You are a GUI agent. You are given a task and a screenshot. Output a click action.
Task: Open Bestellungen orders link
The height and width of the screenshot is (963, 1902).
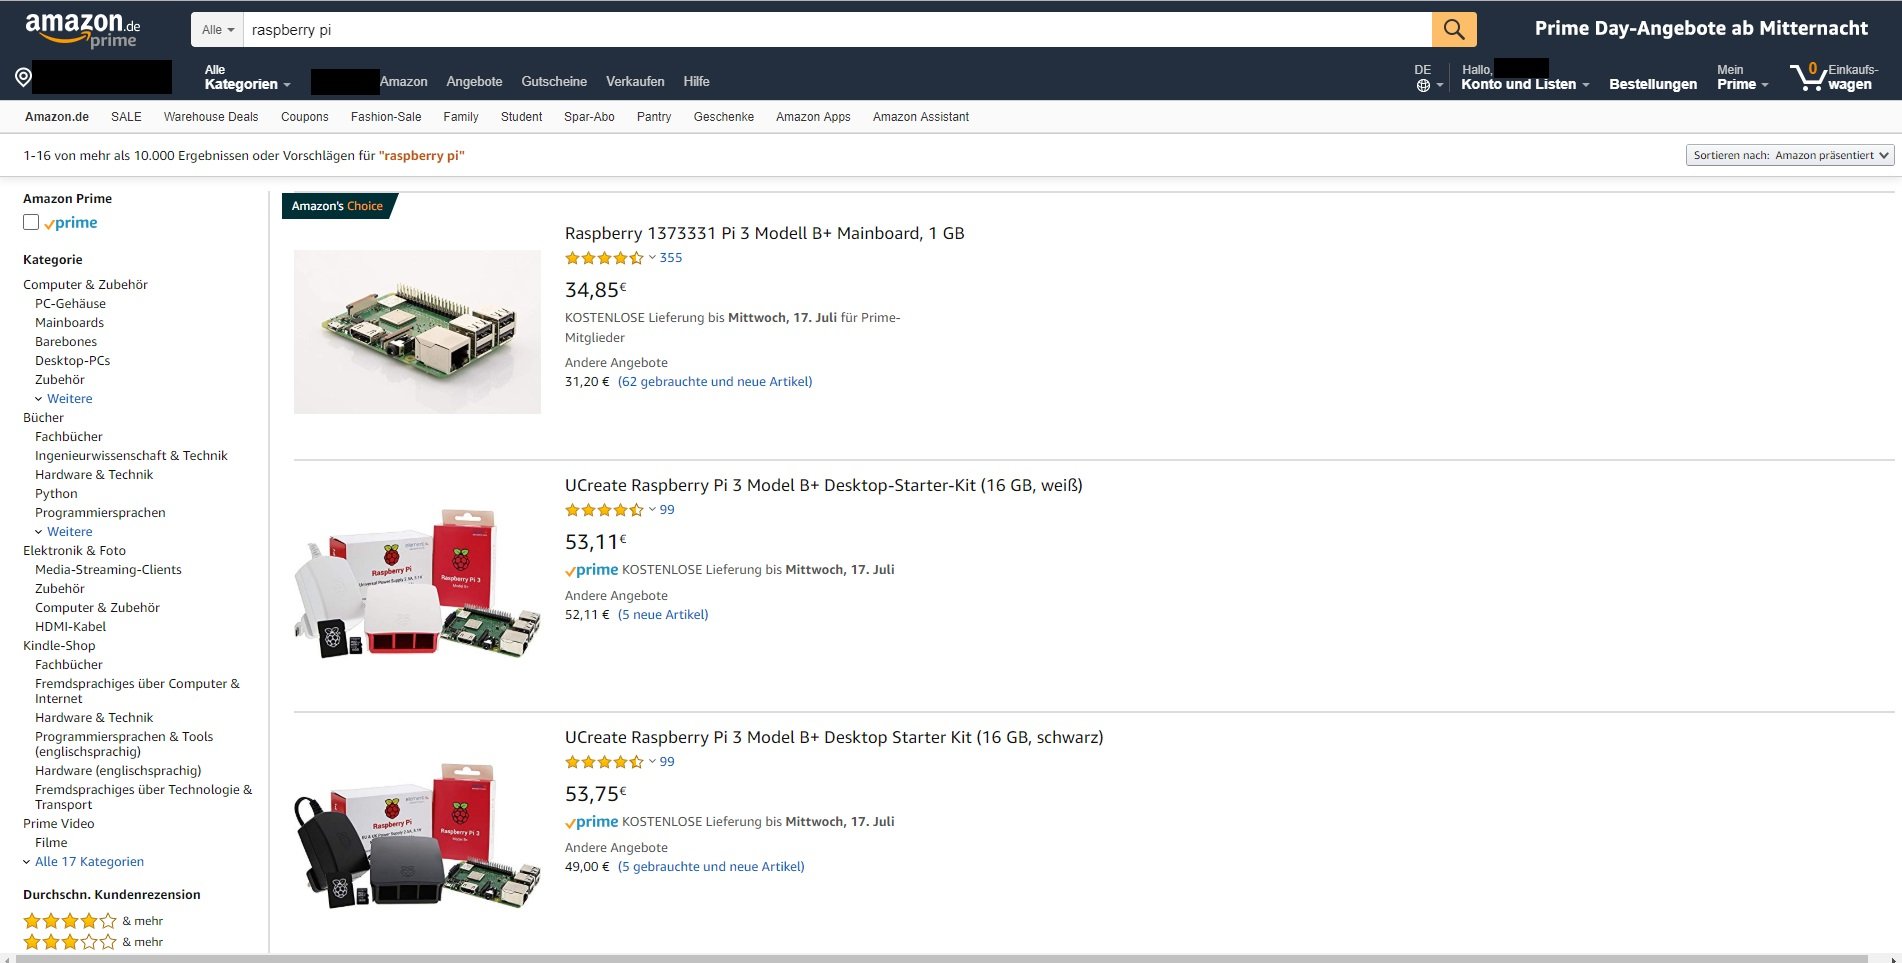point(1652,84)
